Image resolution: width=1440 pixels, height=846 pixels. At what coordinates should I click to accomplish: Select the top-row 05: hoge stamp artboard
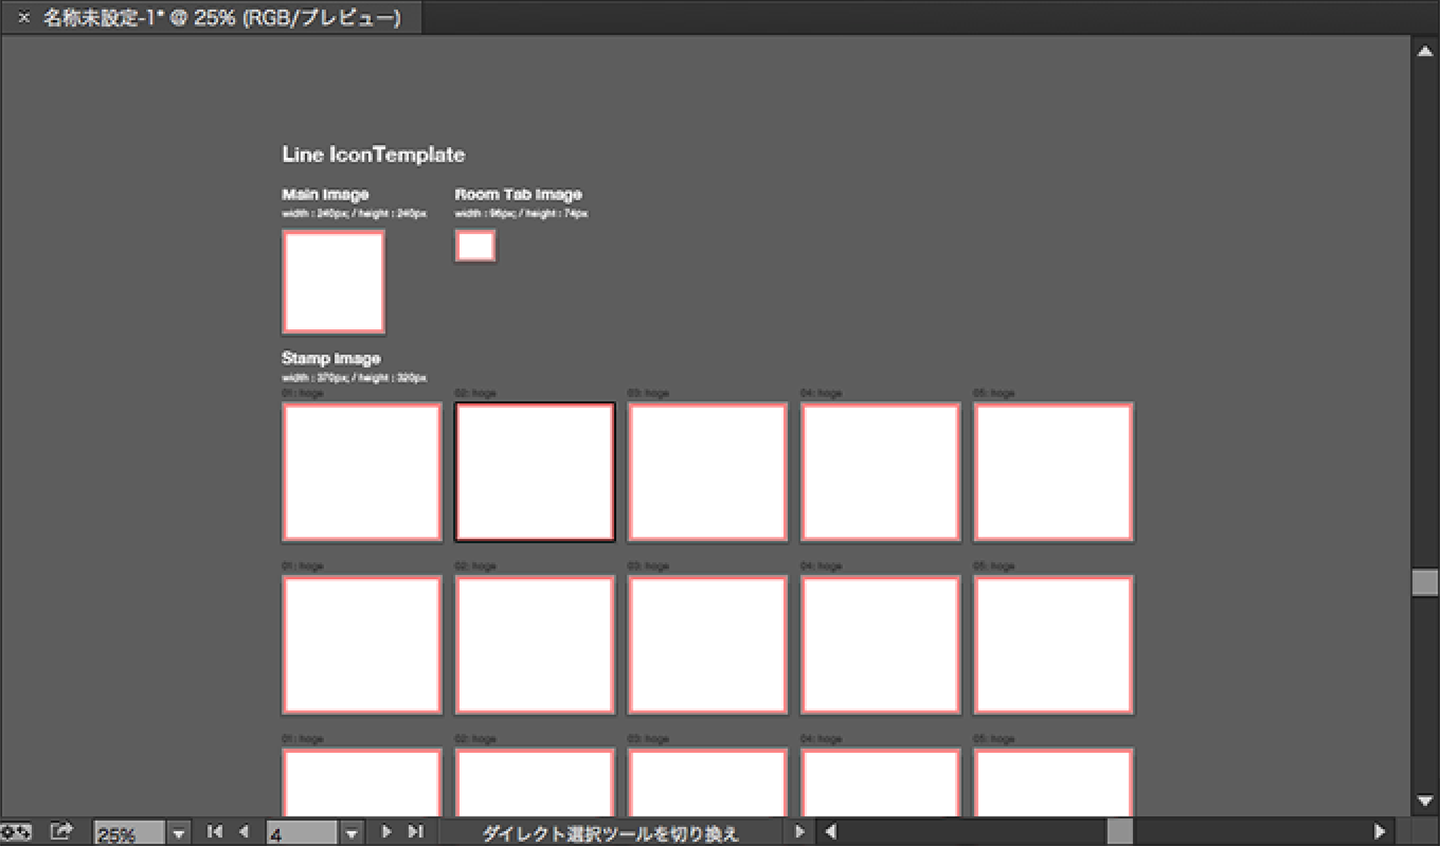pyautogui.click(x=1053, y=472)
